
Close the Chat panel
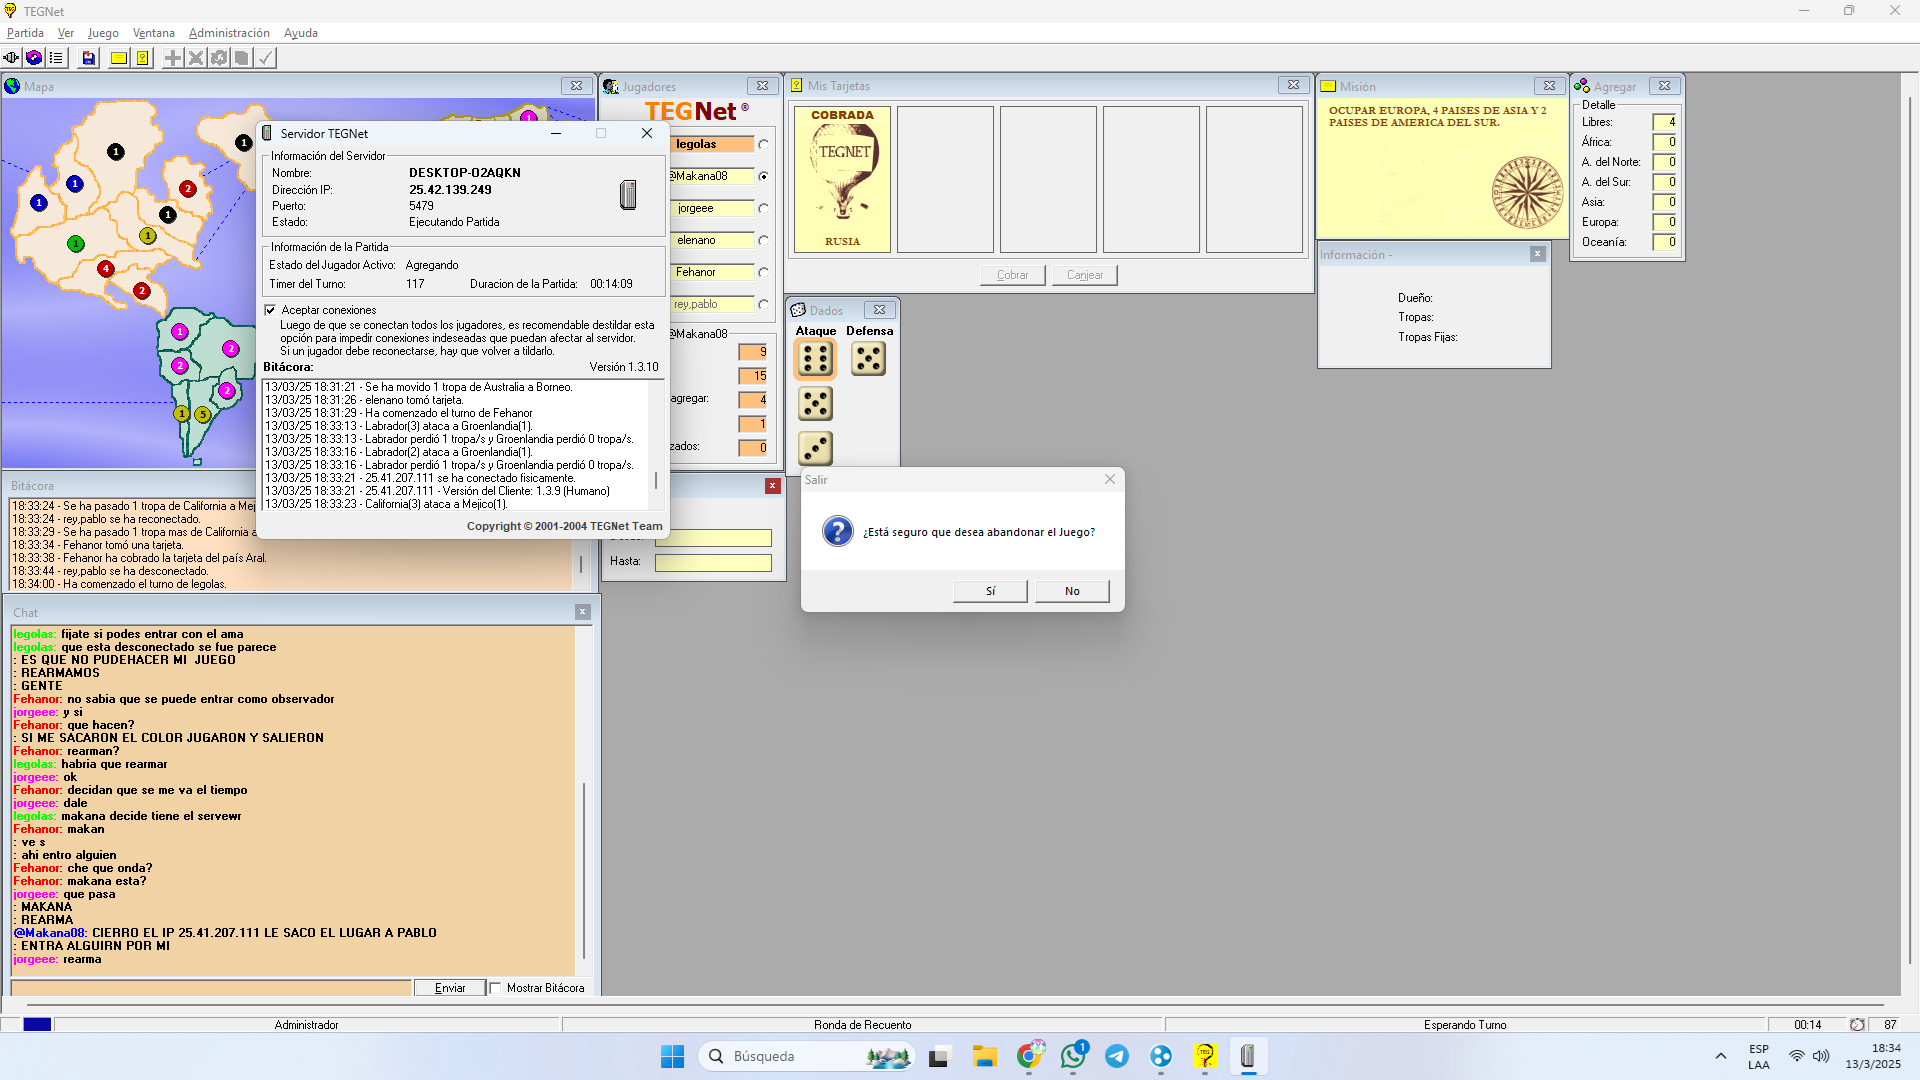[583, 612]
